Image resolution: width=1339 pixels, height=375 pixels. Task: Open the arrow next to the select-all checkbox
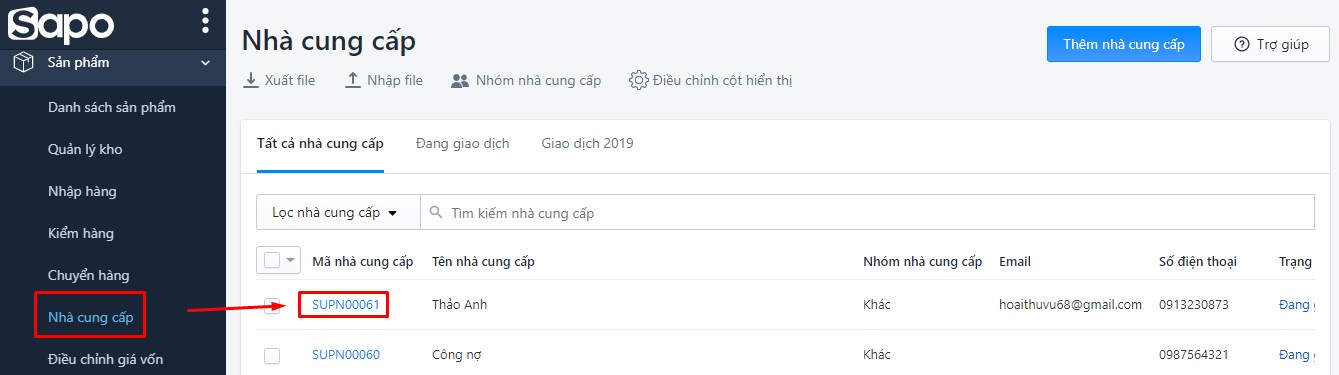pyautogui.click(x=292, y=261)
